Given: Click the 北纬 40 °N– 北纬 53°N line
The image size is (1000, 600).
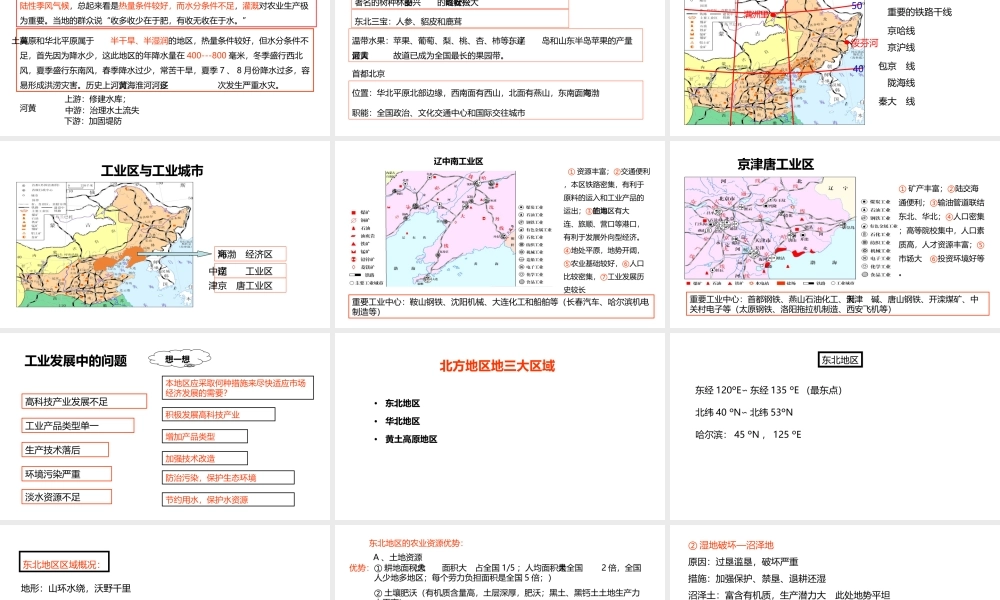Looking at the screenshot, I should [744, 413].
